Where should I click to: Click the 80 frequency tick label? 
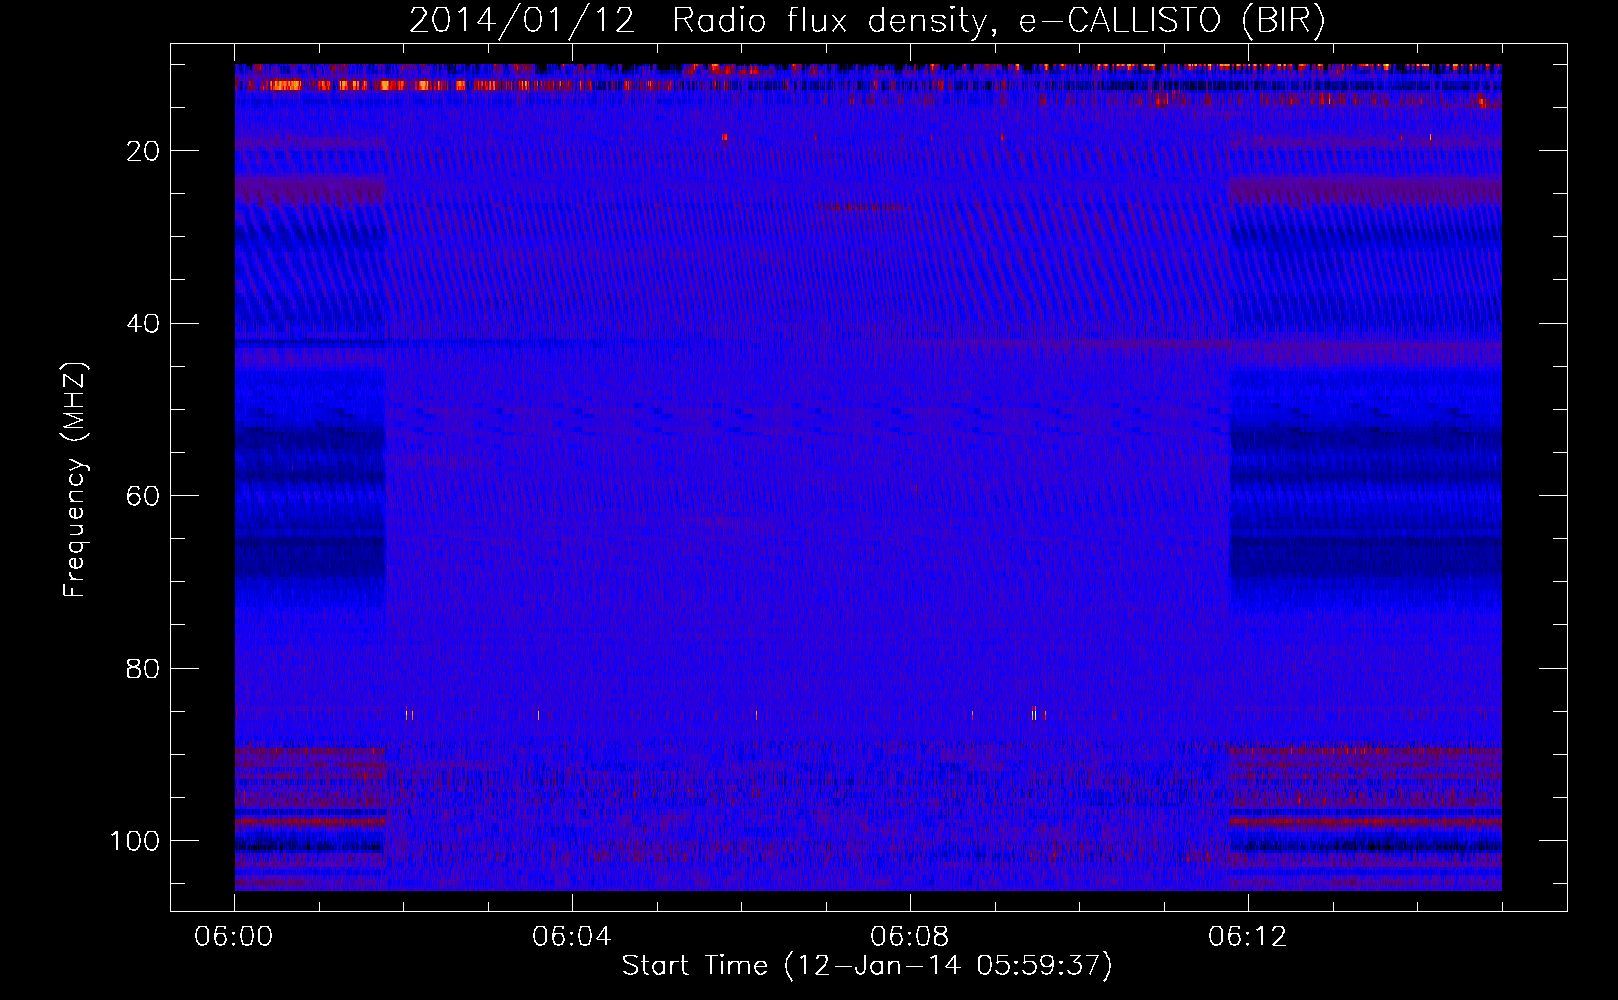[x=144, y=668]
